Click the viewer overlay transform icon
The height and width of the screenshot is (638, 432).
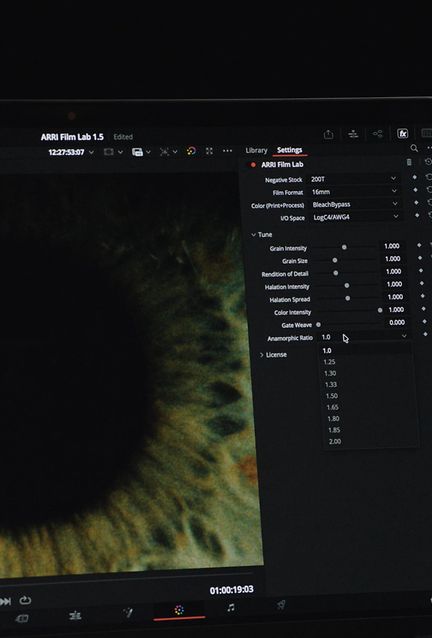pos(164,151)
